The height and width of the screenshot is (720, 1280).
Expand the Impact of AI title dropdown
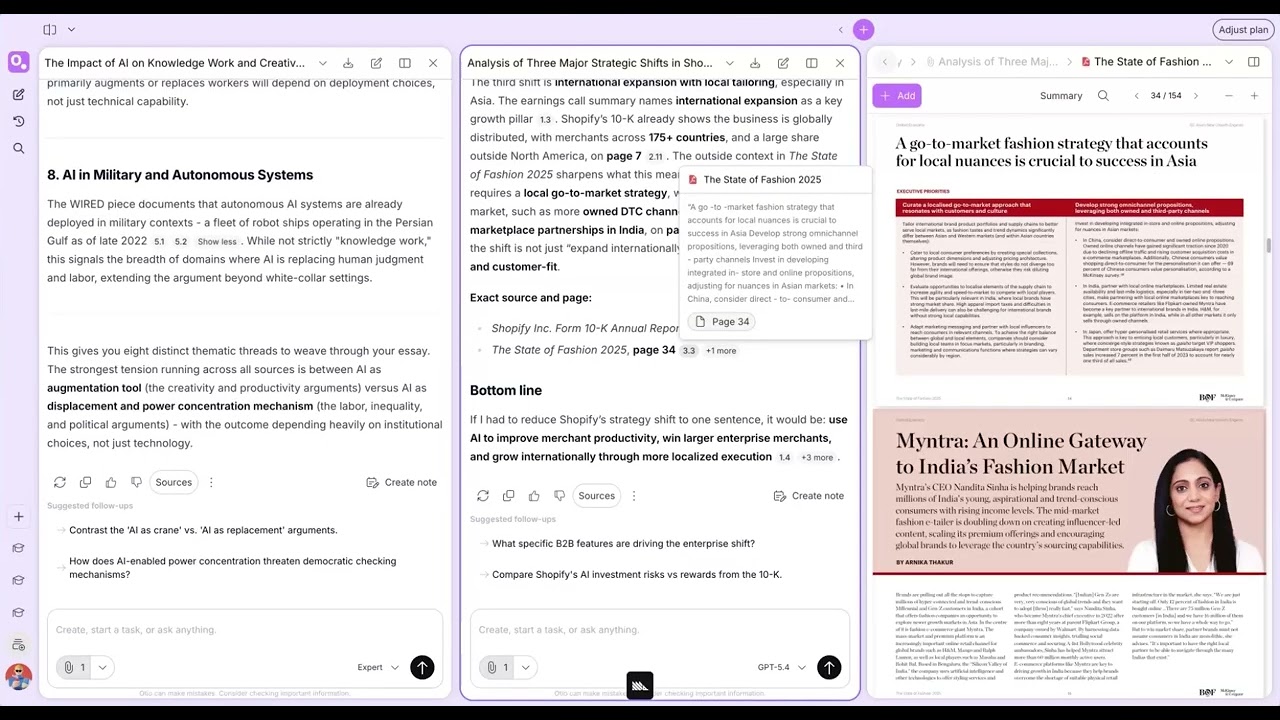pyautogui.click(x=322, y=63)
